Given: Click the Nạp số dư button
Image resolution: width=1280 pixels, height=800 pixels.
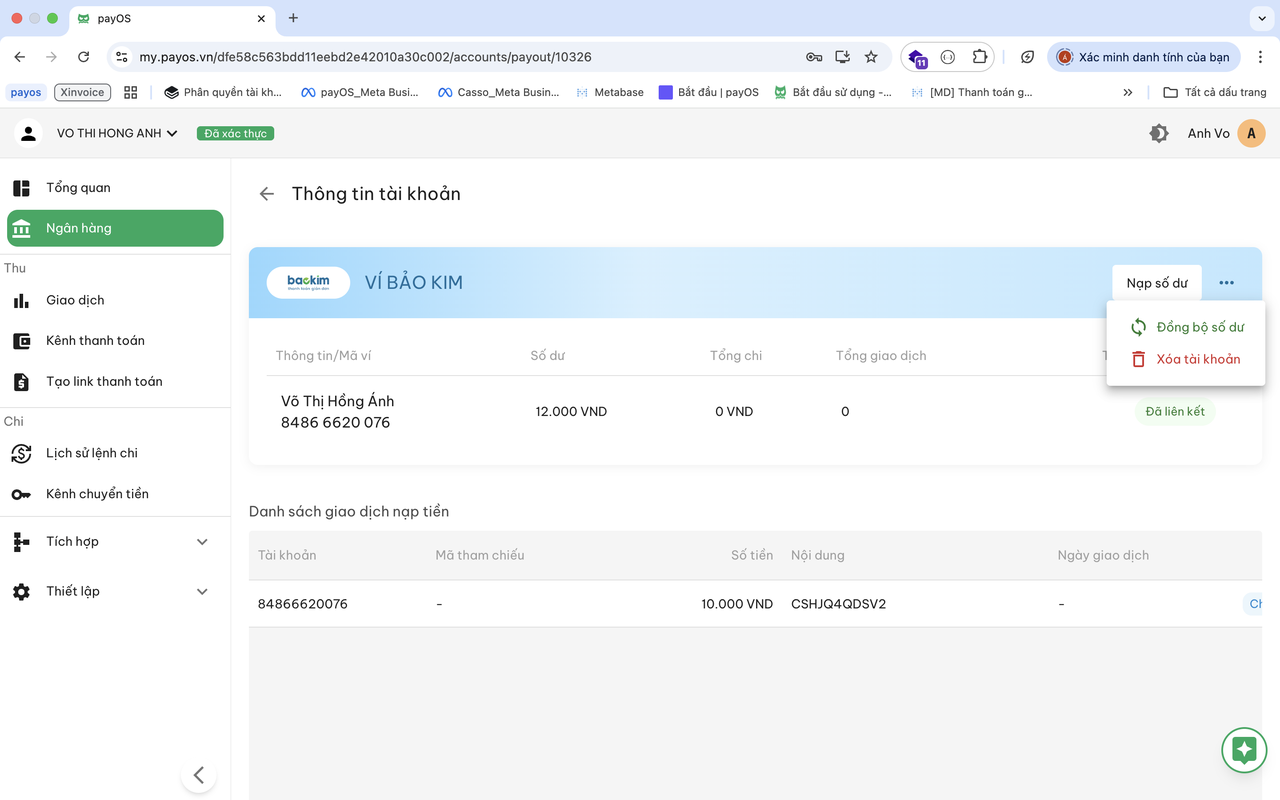Looking at the screenshot, I should 1156,283.
